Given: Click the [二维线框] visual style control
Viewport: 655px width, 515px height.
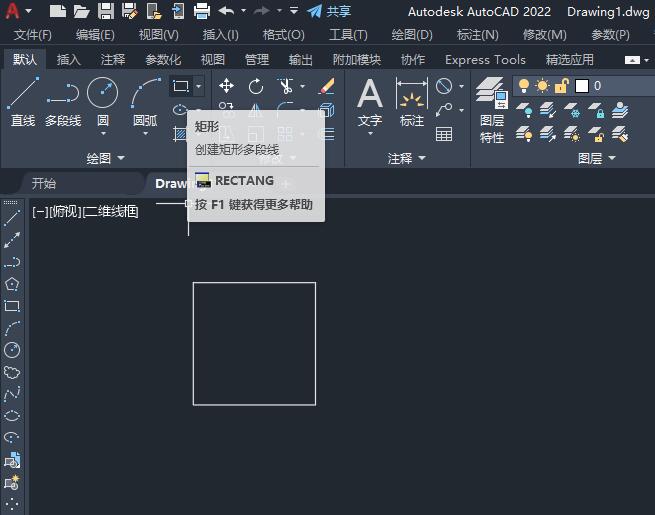Looking at the screenshot, I should (x=110, y=211).
